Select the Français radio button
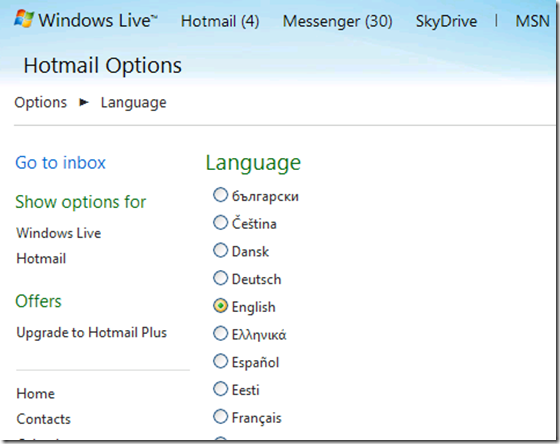This screenshot has width=560, height=444. coord(220,416)
